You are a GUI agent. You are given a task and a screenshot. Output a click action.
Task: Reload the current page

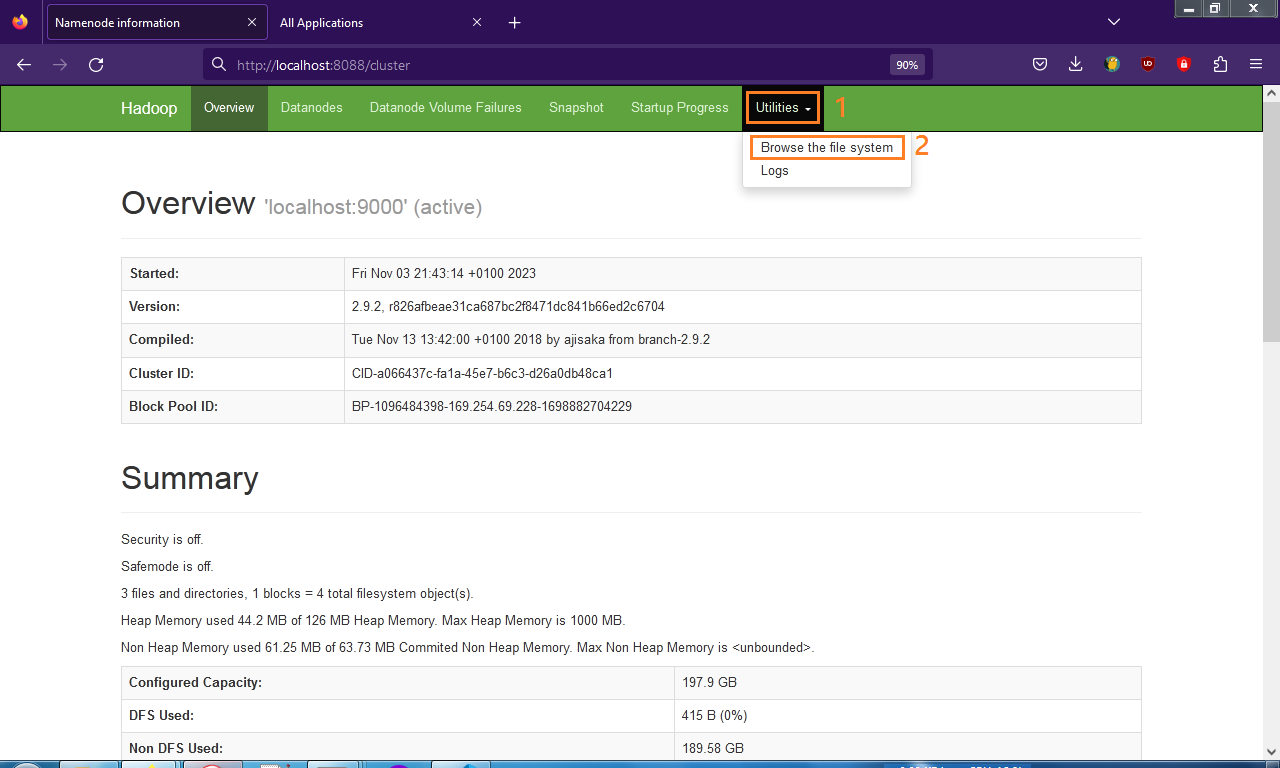click(96, 65)
